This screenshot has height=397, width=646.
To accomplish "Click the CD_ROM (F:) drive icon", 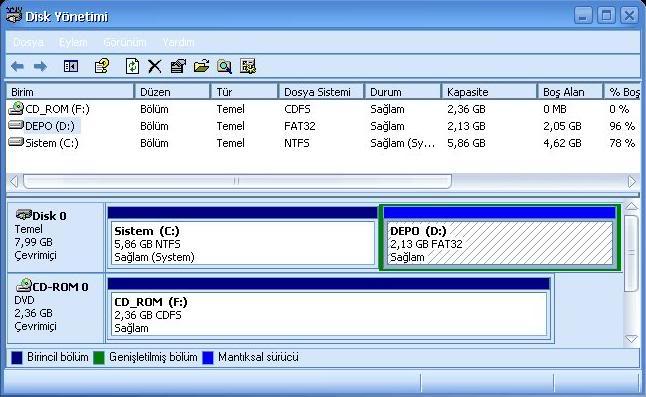I will pyautogui.click(x=16, y=108).
